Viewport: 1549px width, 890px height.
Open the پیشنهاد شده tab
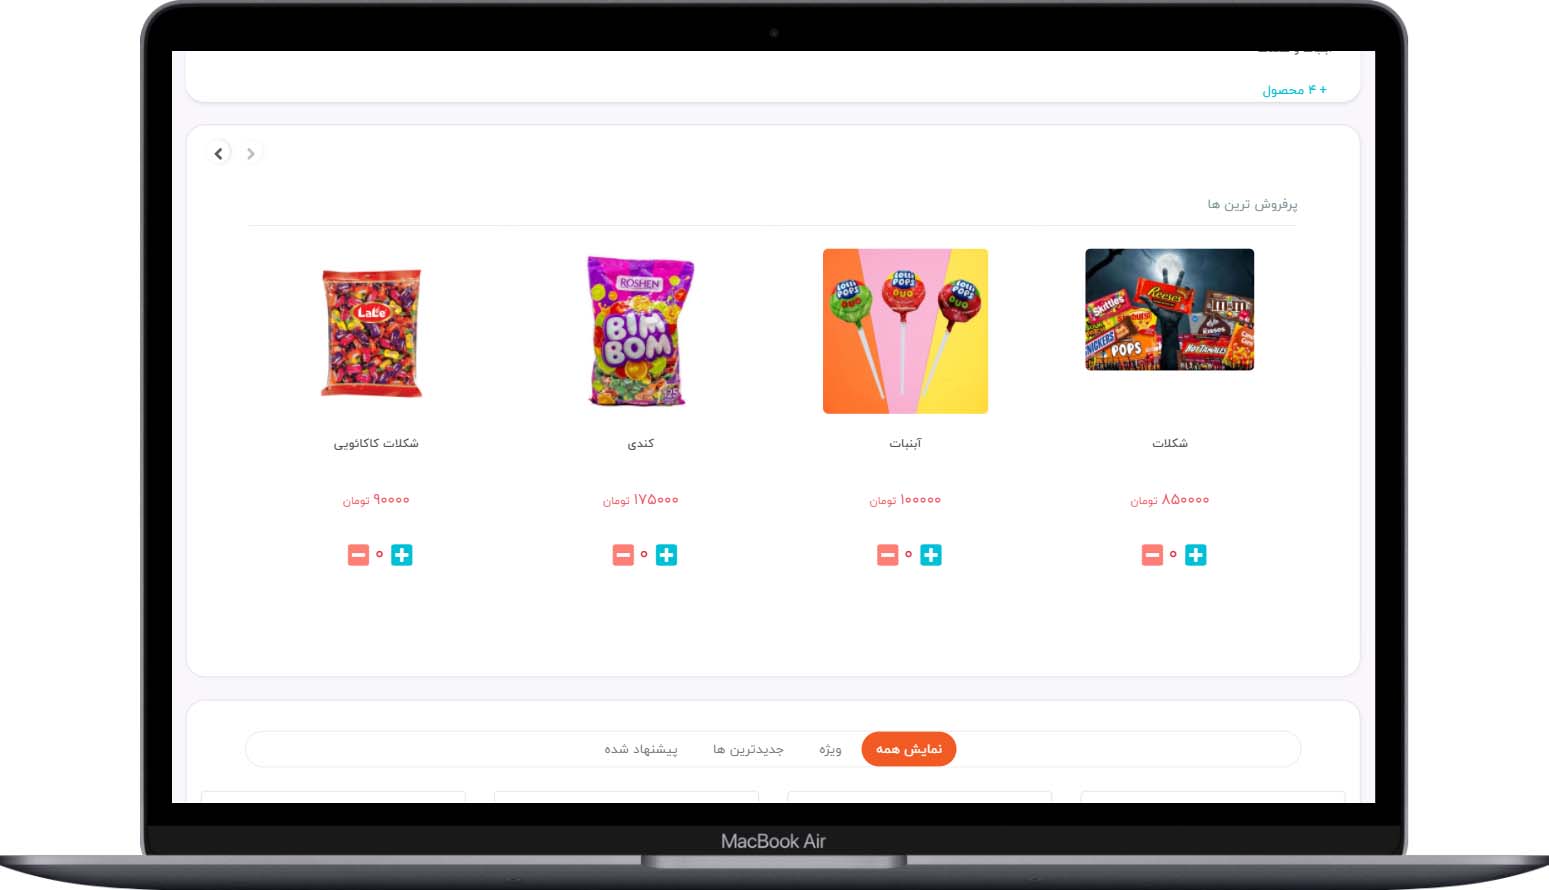pos(641,749)
